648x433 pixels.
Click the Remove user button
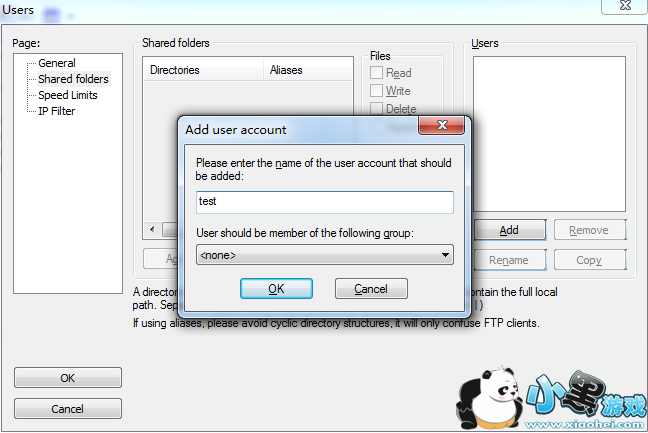point(589,230)
